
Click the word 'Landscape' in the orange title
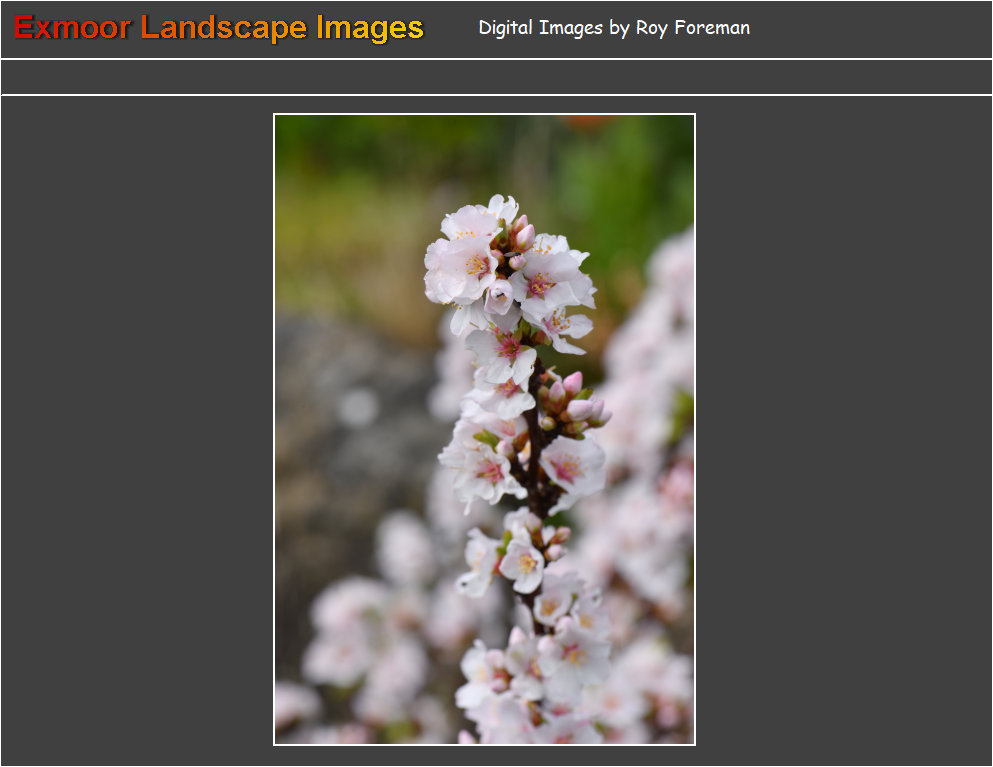[x=223, y=28]
